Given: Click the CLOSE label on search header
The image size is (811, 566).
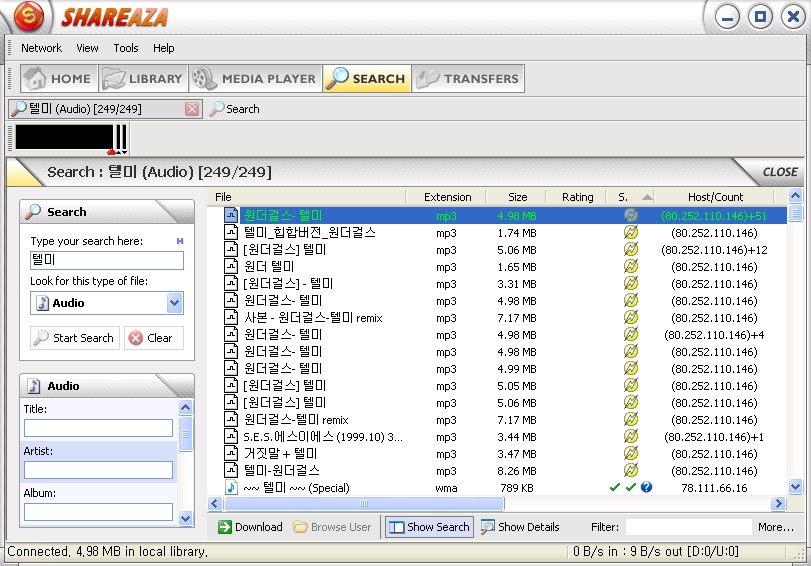Looking at the screenshot, I should [x=780, y=172].
